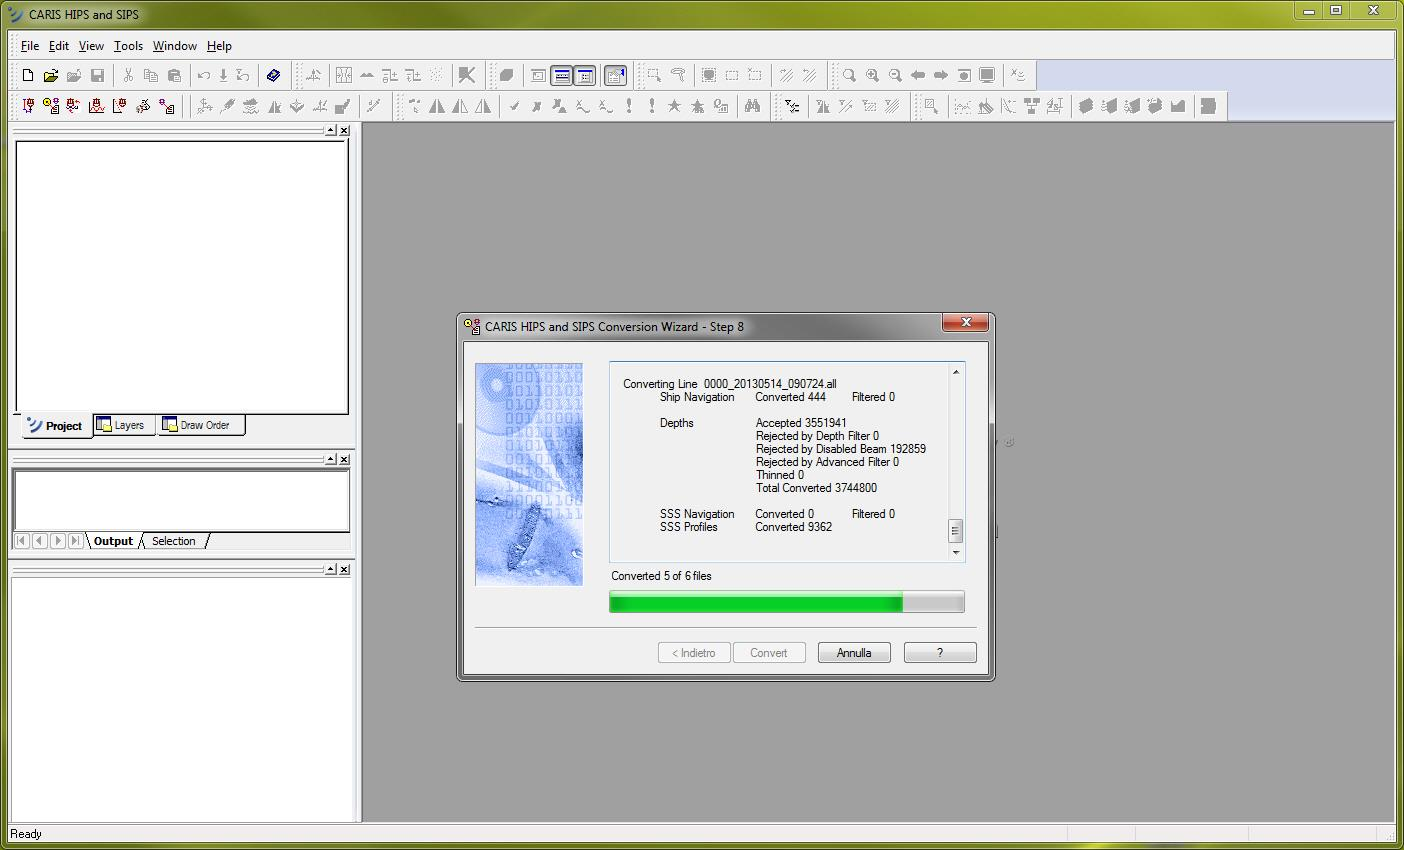Pin the Project panel with its arrow button

point(330,130)
